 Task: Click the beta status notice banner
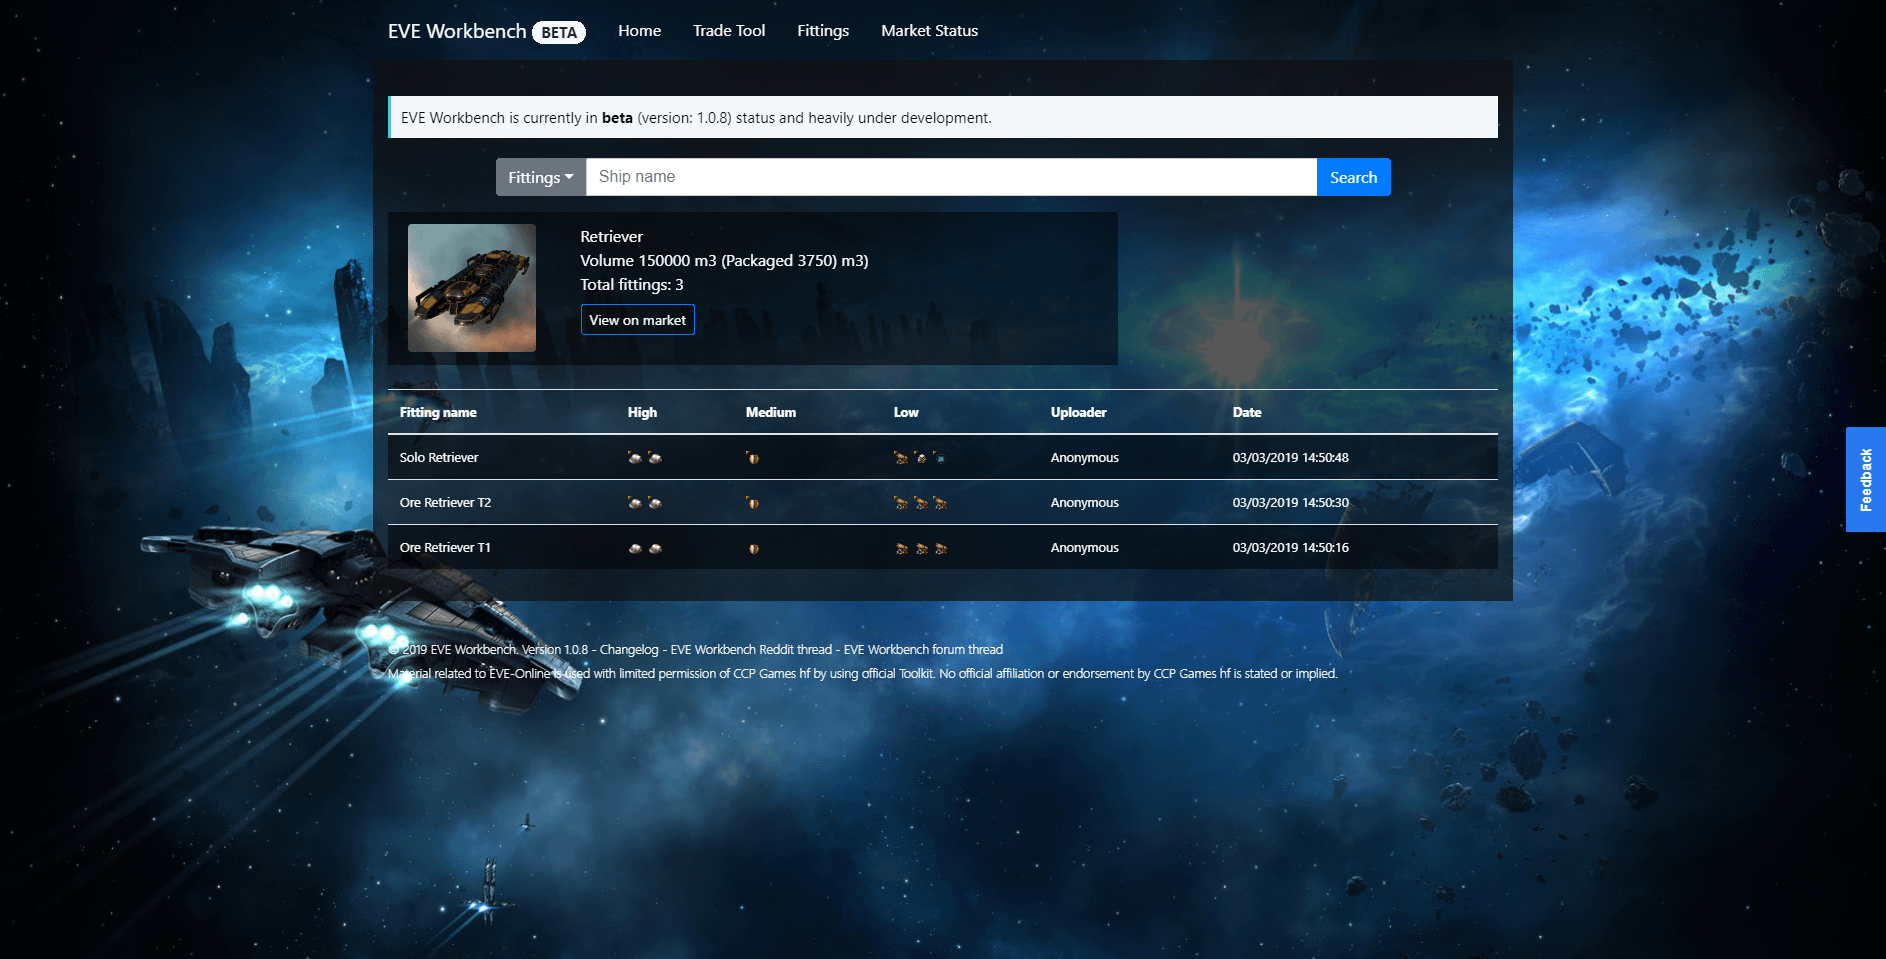coord(943,117)
